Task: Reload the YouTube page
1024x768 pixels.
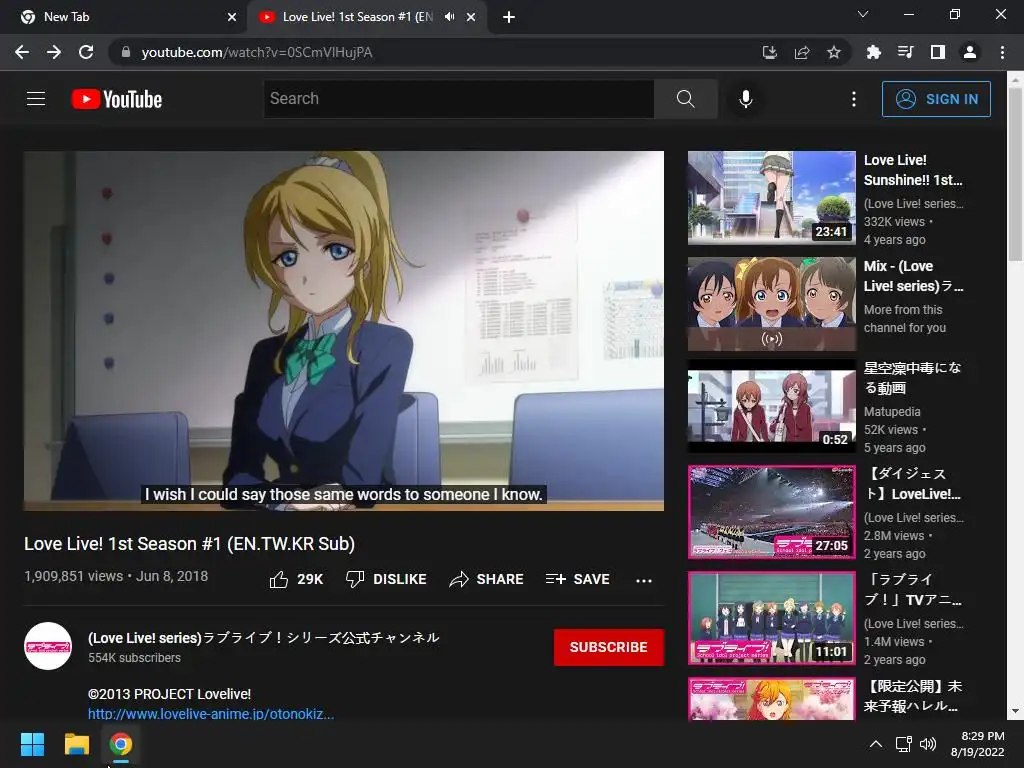Action: tap(86, 52)
